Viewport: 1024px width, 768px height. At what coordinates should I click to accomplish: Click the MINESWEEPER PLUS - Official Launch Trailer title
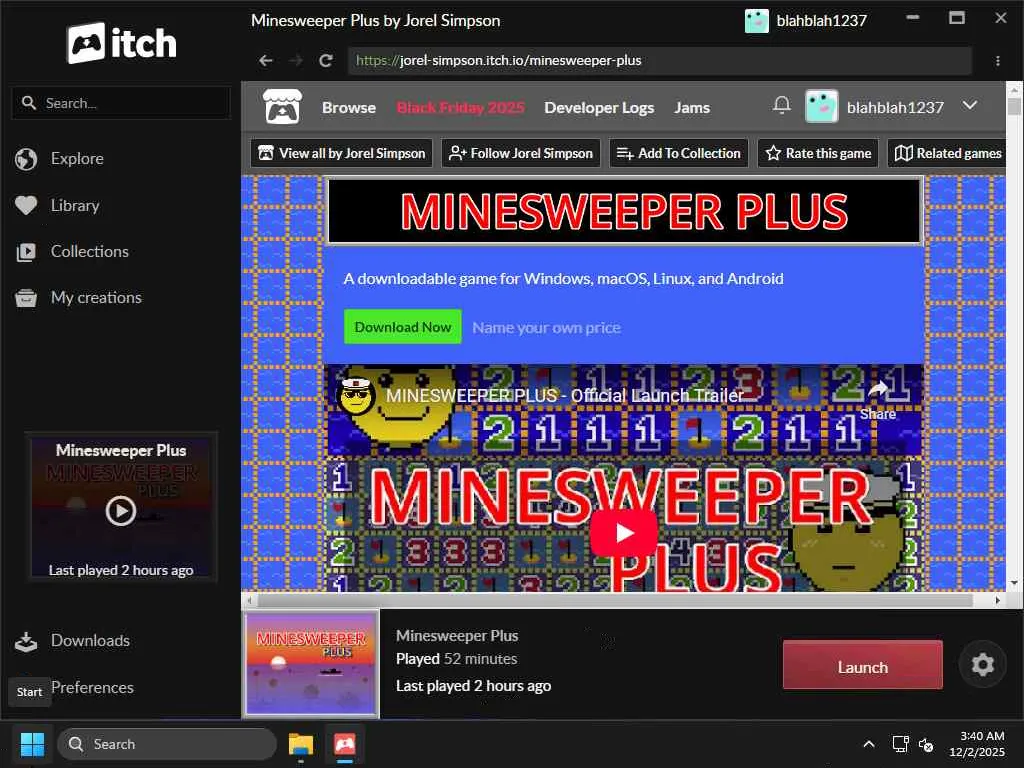(x=564, y=395)
